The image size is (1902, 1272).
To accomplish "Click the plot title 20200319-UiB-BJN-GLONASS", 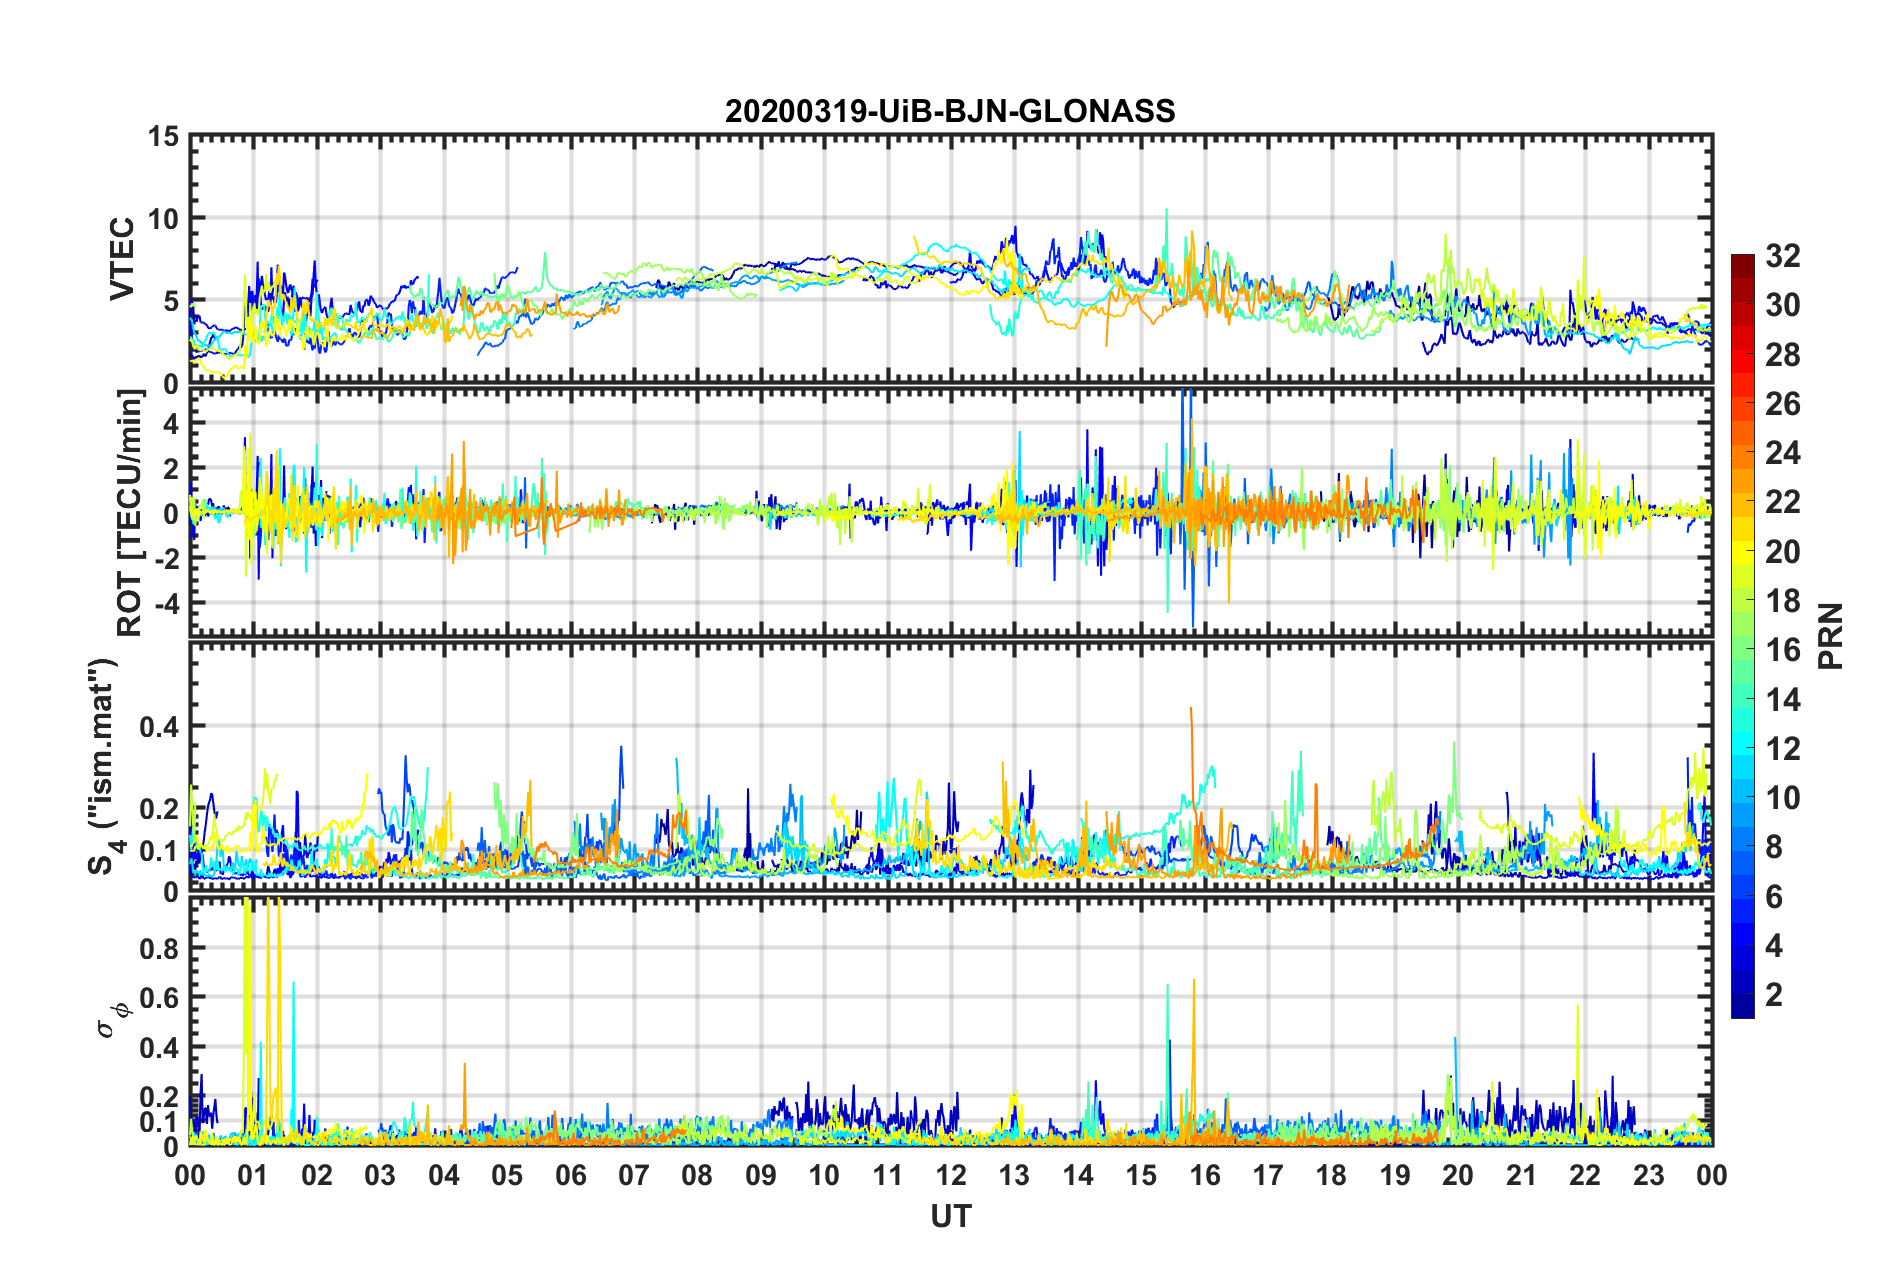I will [x=950, y=111].
